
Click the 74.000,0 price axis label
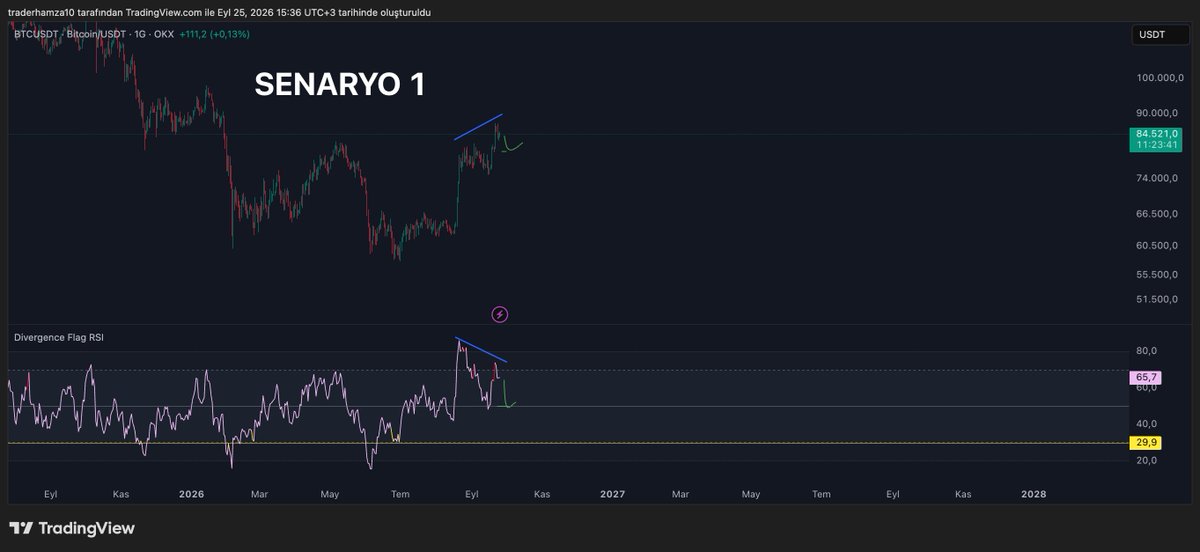click(1158, 178)
